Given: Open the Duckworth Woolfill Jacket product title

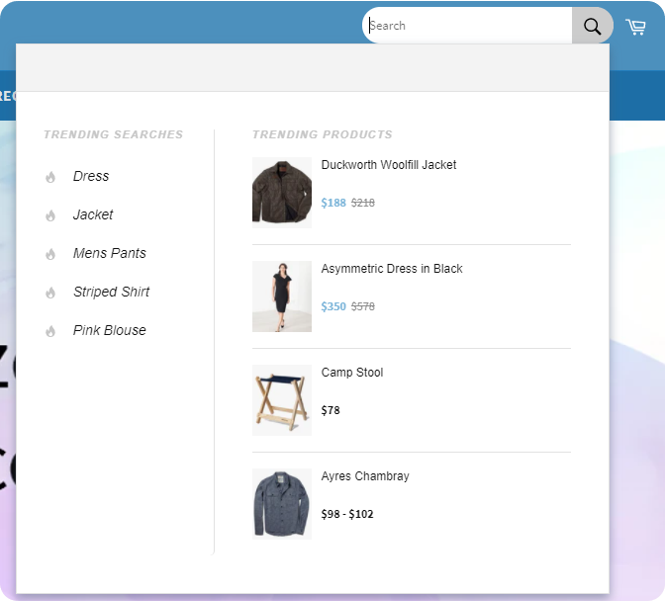Looking at the screenshot, I should 388,165.
